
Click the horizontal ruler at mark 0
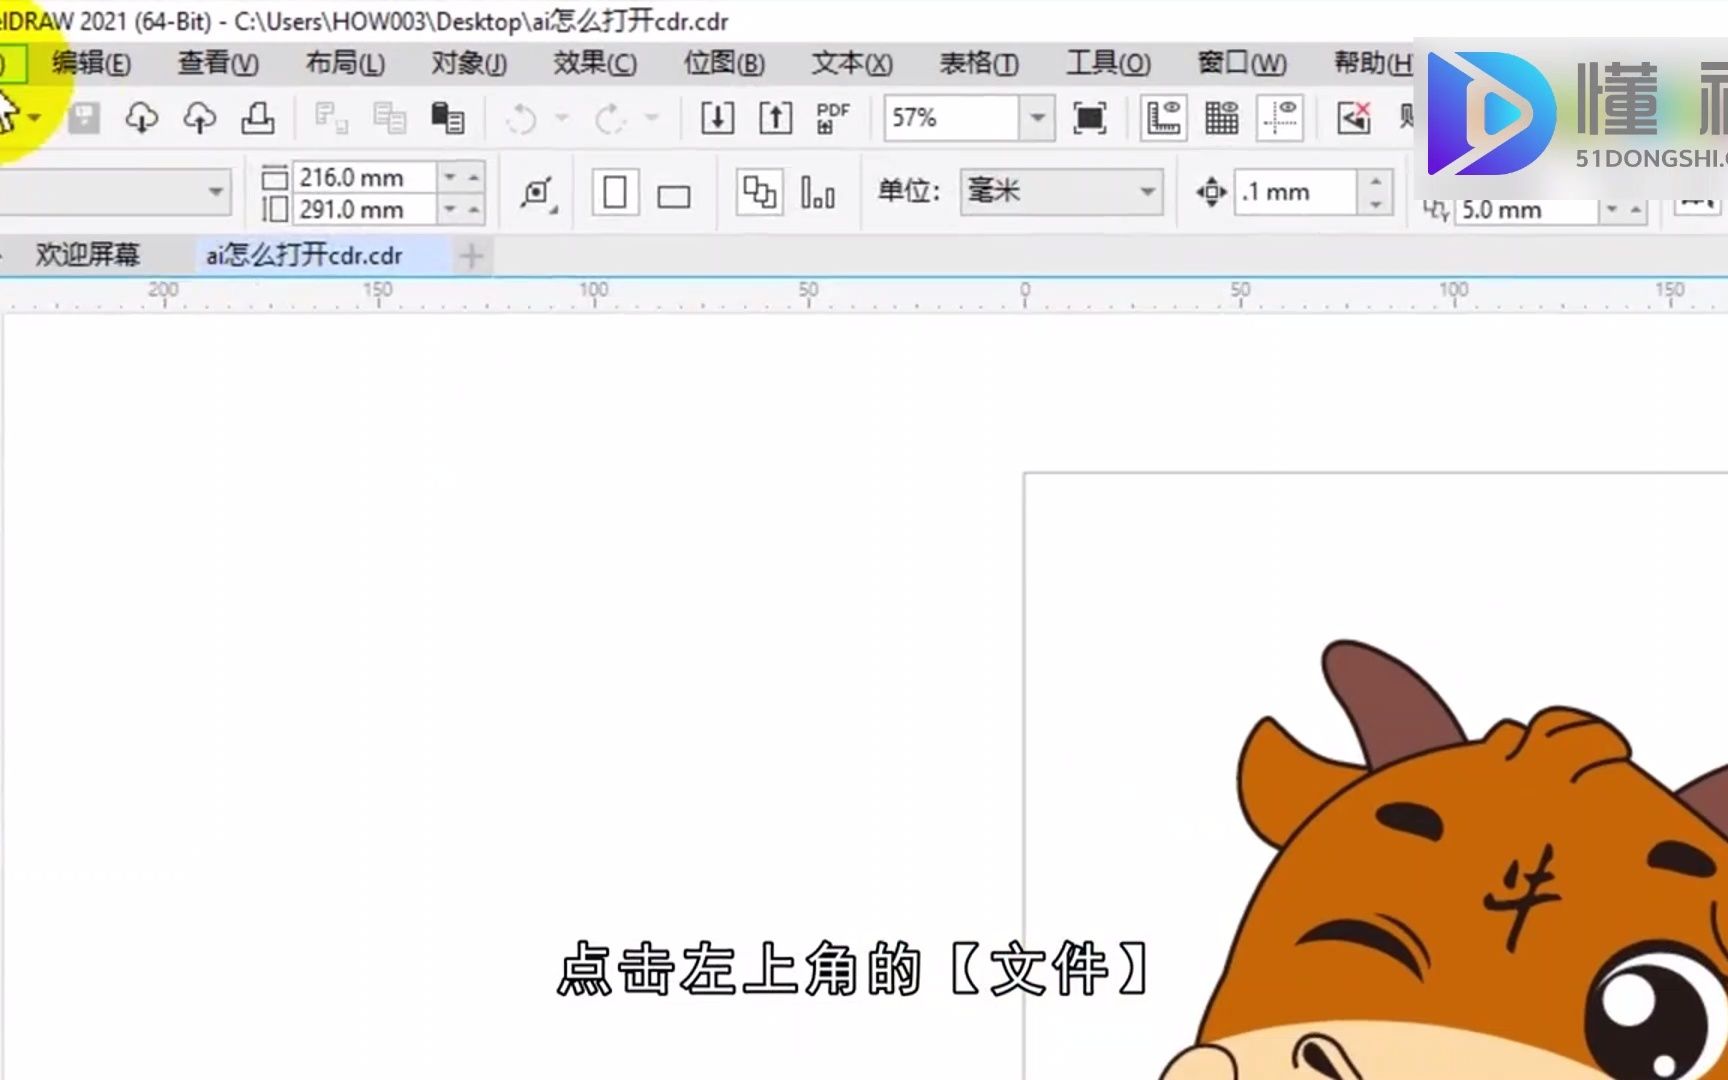1024,294
